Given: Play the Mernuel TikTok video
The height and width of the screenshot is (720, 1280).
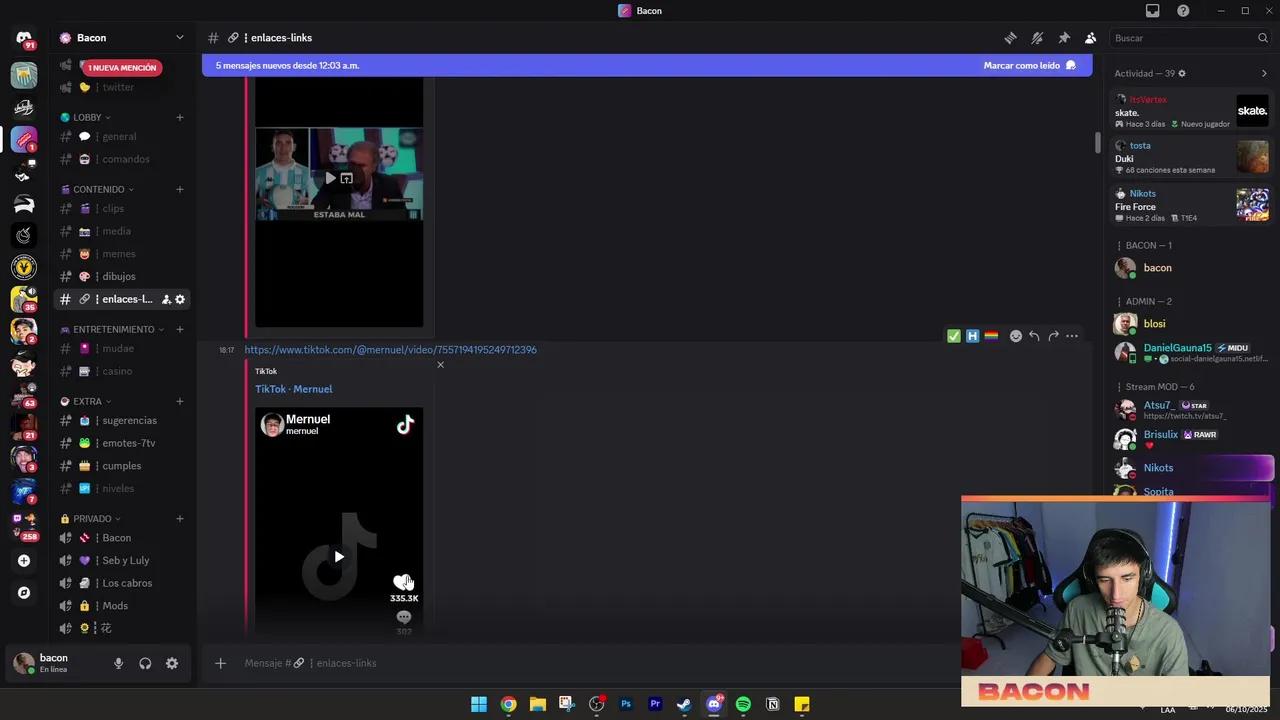Looking at the screenshot, I should (339, 557).
